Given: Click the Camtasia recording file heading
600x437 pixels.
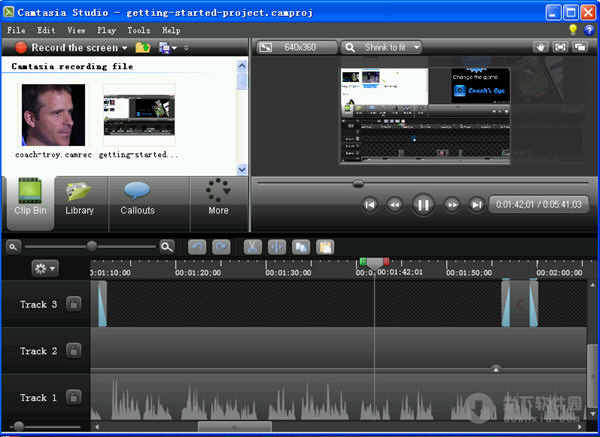Looking at the screenshot, I should click(x=72, y=67).
